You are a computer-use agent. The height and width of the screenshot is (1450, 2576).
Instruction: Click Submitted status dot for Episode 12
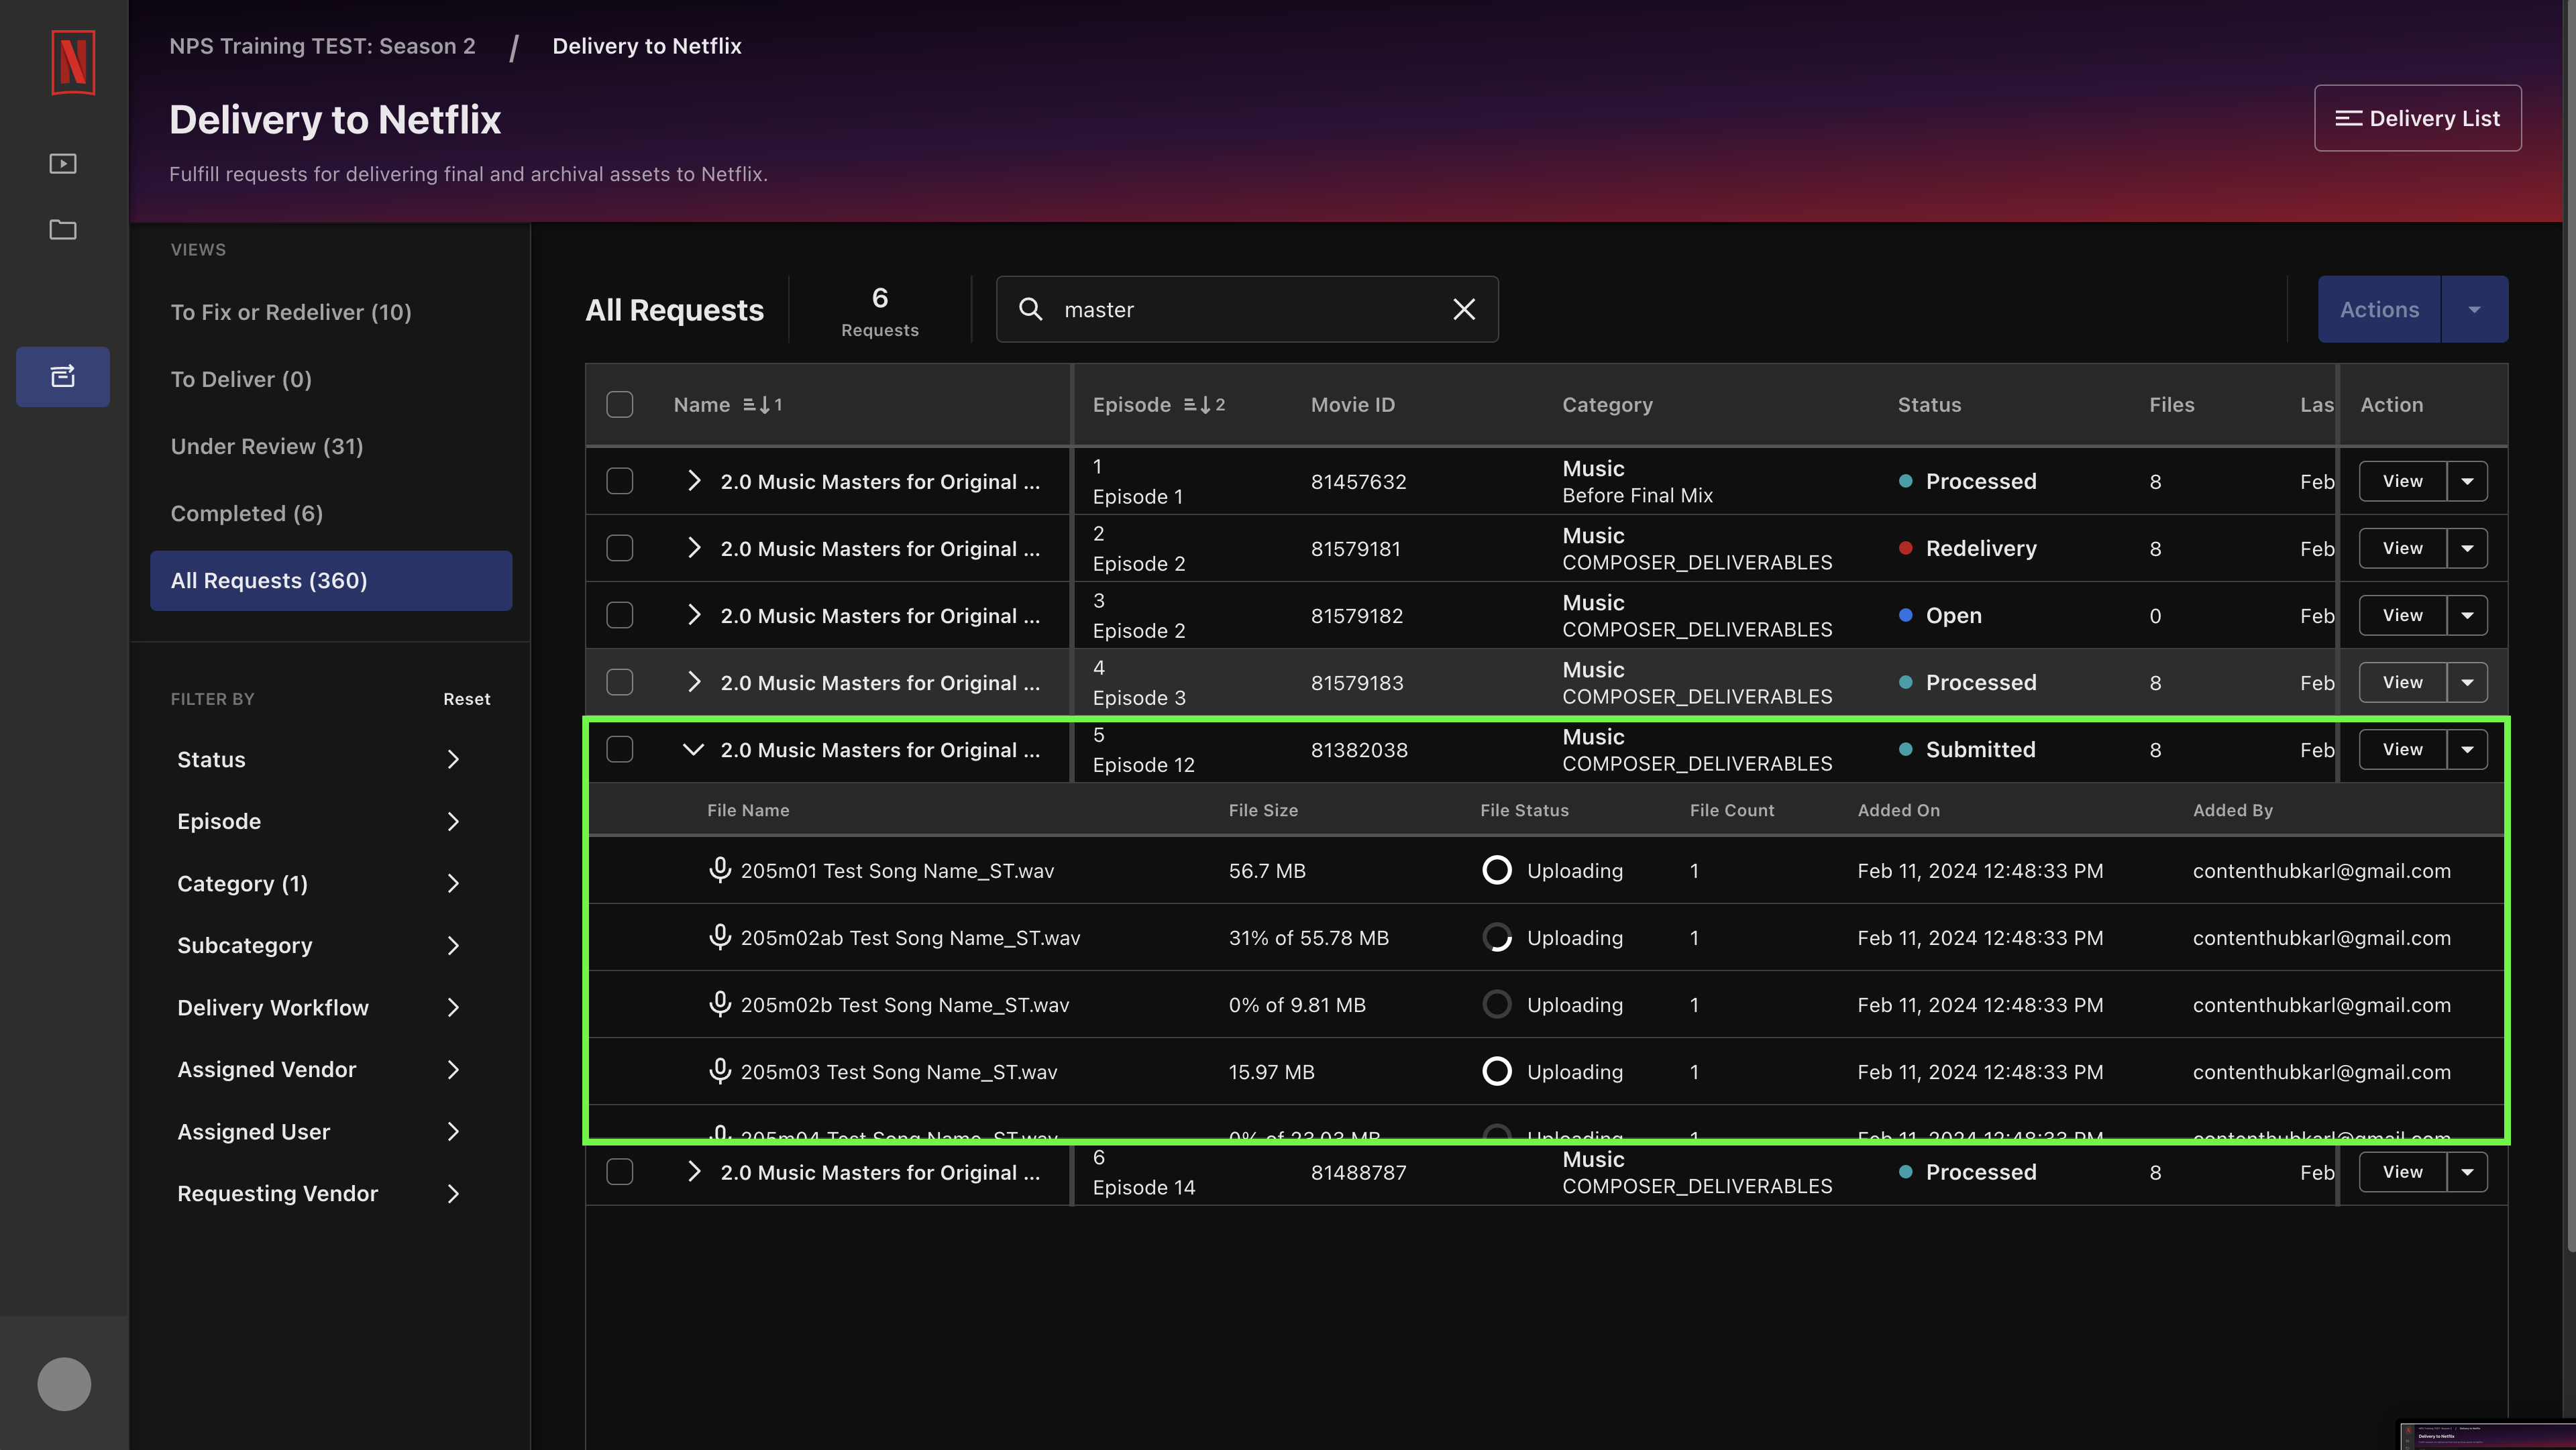1905,749
